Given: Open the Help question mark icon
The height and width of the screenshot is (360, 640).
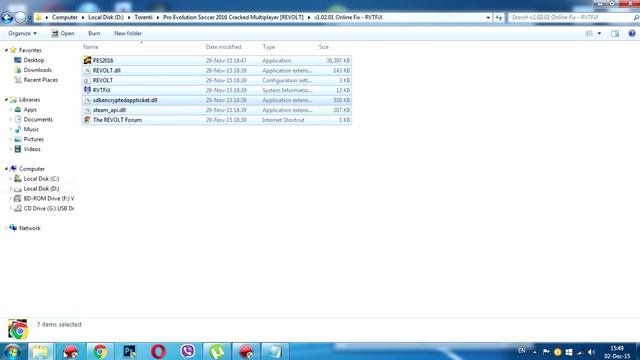Looking at the screenshot, I should [x=632, y=33].
